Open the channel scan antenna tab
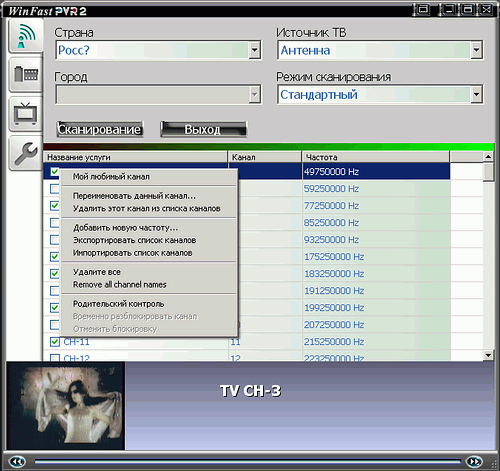 [26, 36]
